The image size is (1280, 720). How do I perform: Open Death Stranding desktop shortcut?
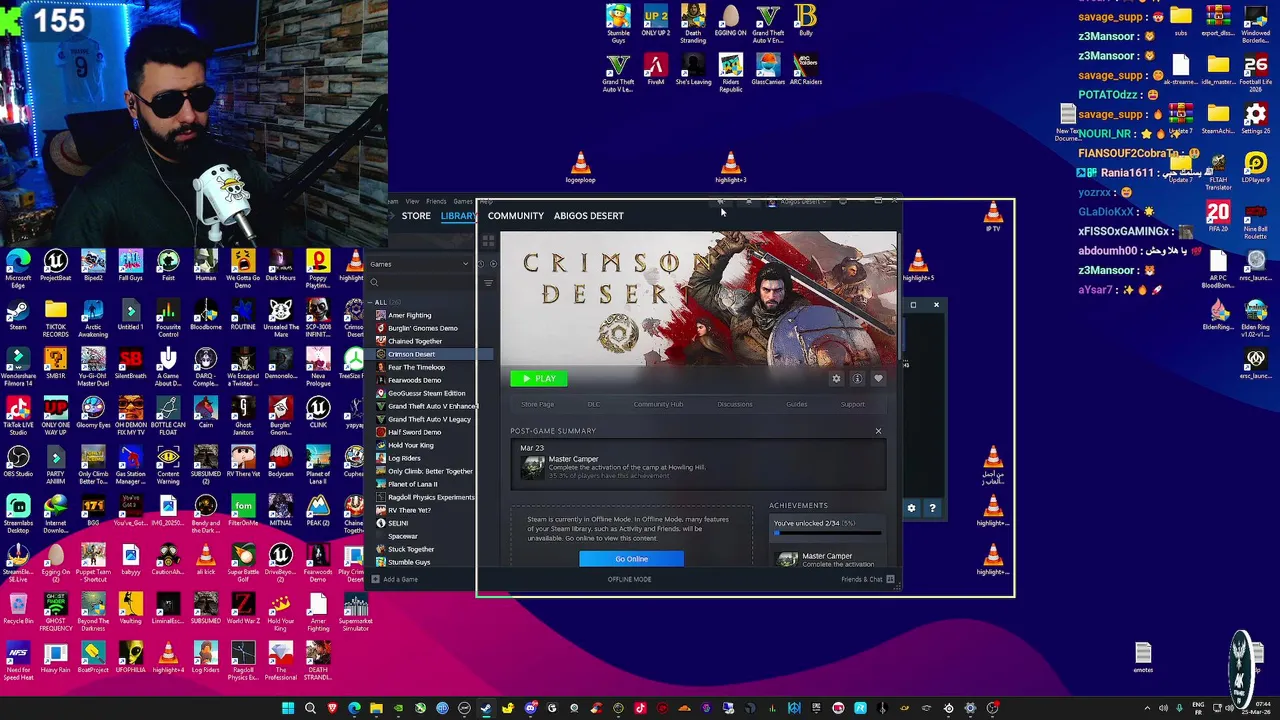point(693,24)
